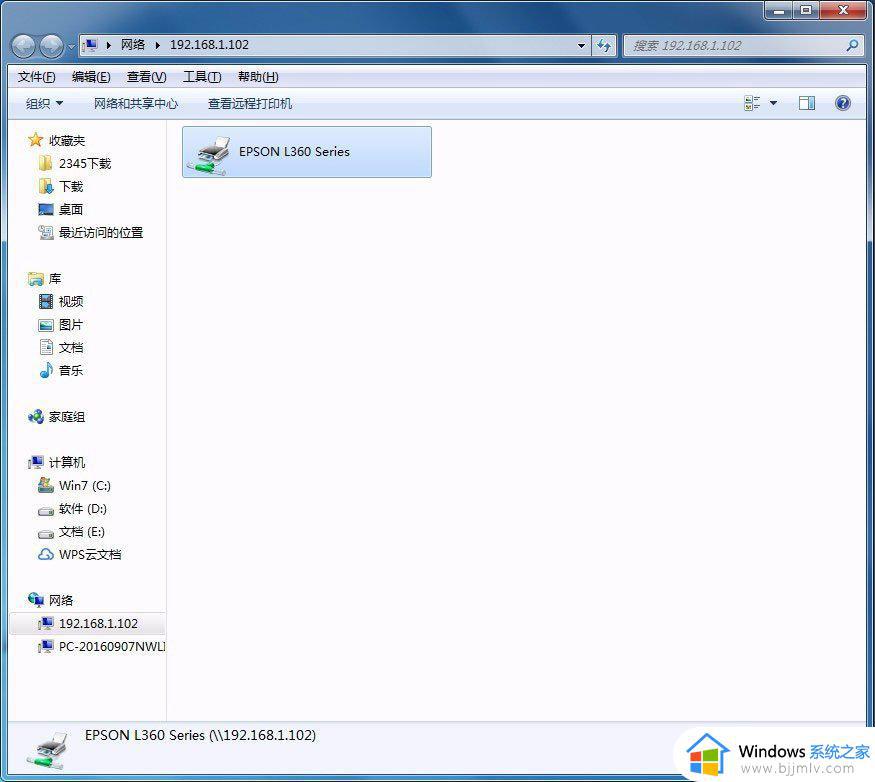Select the EPSON L360 Series printer item
The image size is (875, 782).
[x=306, y=152]
